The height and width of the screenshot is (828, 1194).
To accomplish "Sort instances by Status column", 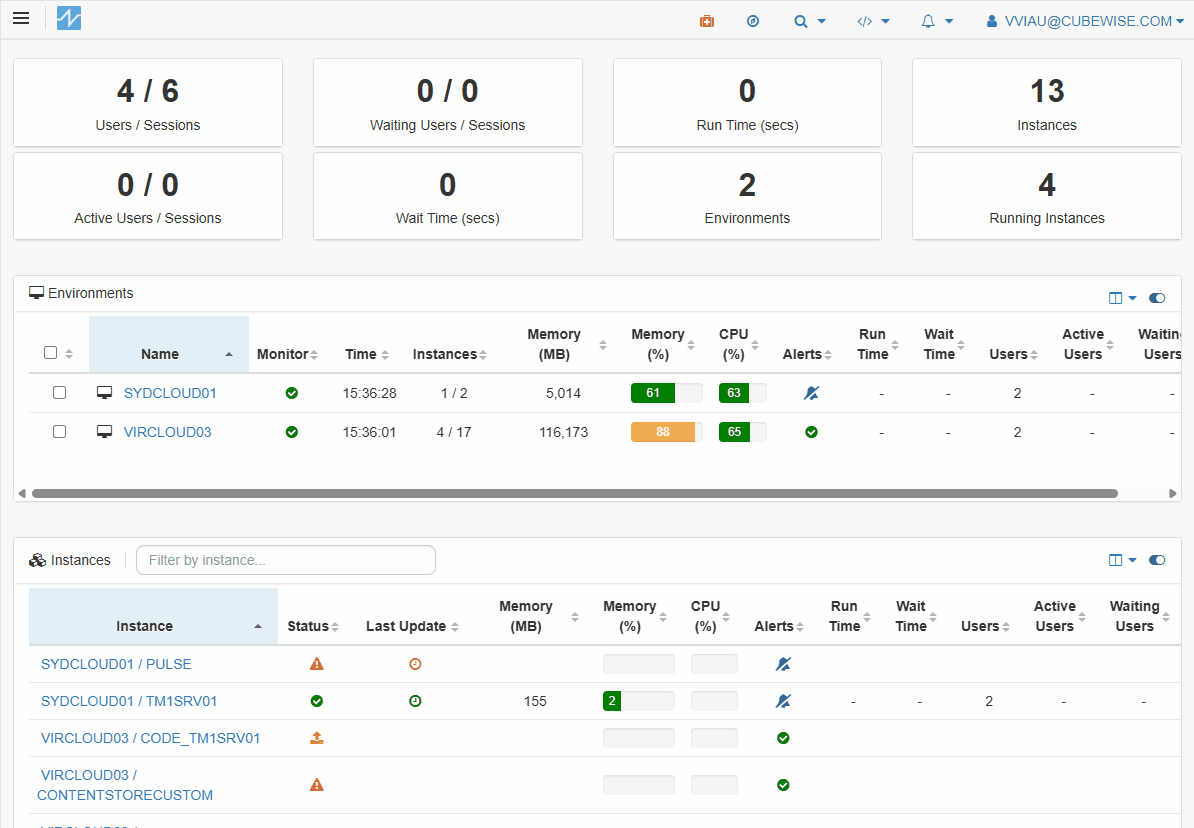I will [x=313, y=626].
